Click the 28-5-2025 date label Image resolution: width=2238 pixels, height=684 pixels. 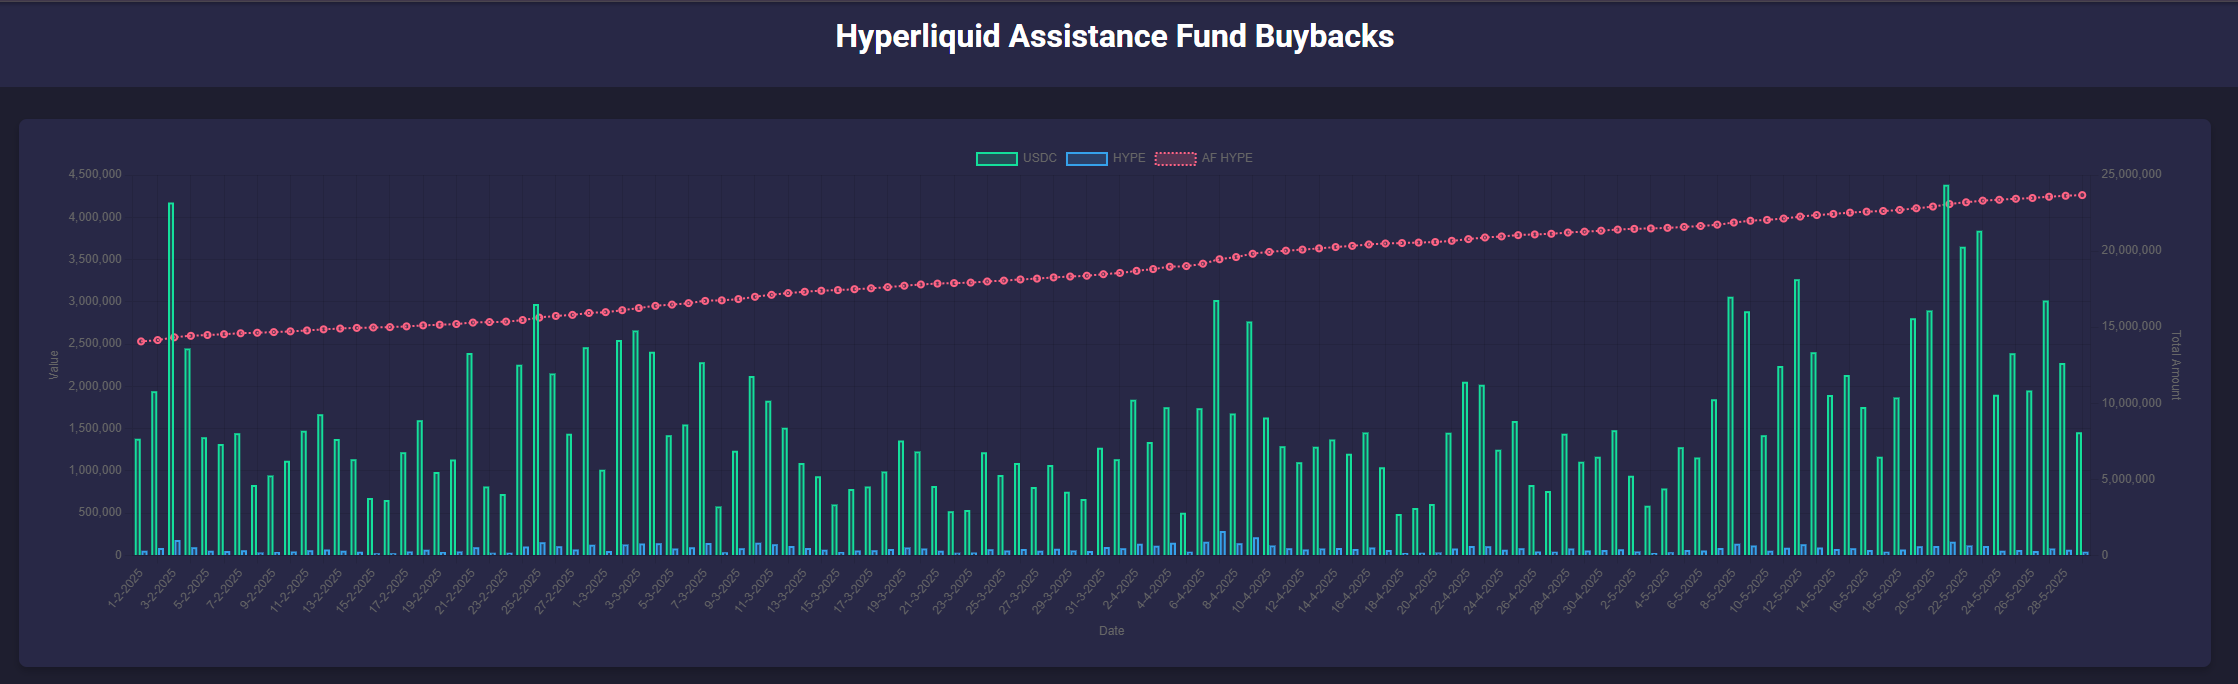tap(2047, 590)
